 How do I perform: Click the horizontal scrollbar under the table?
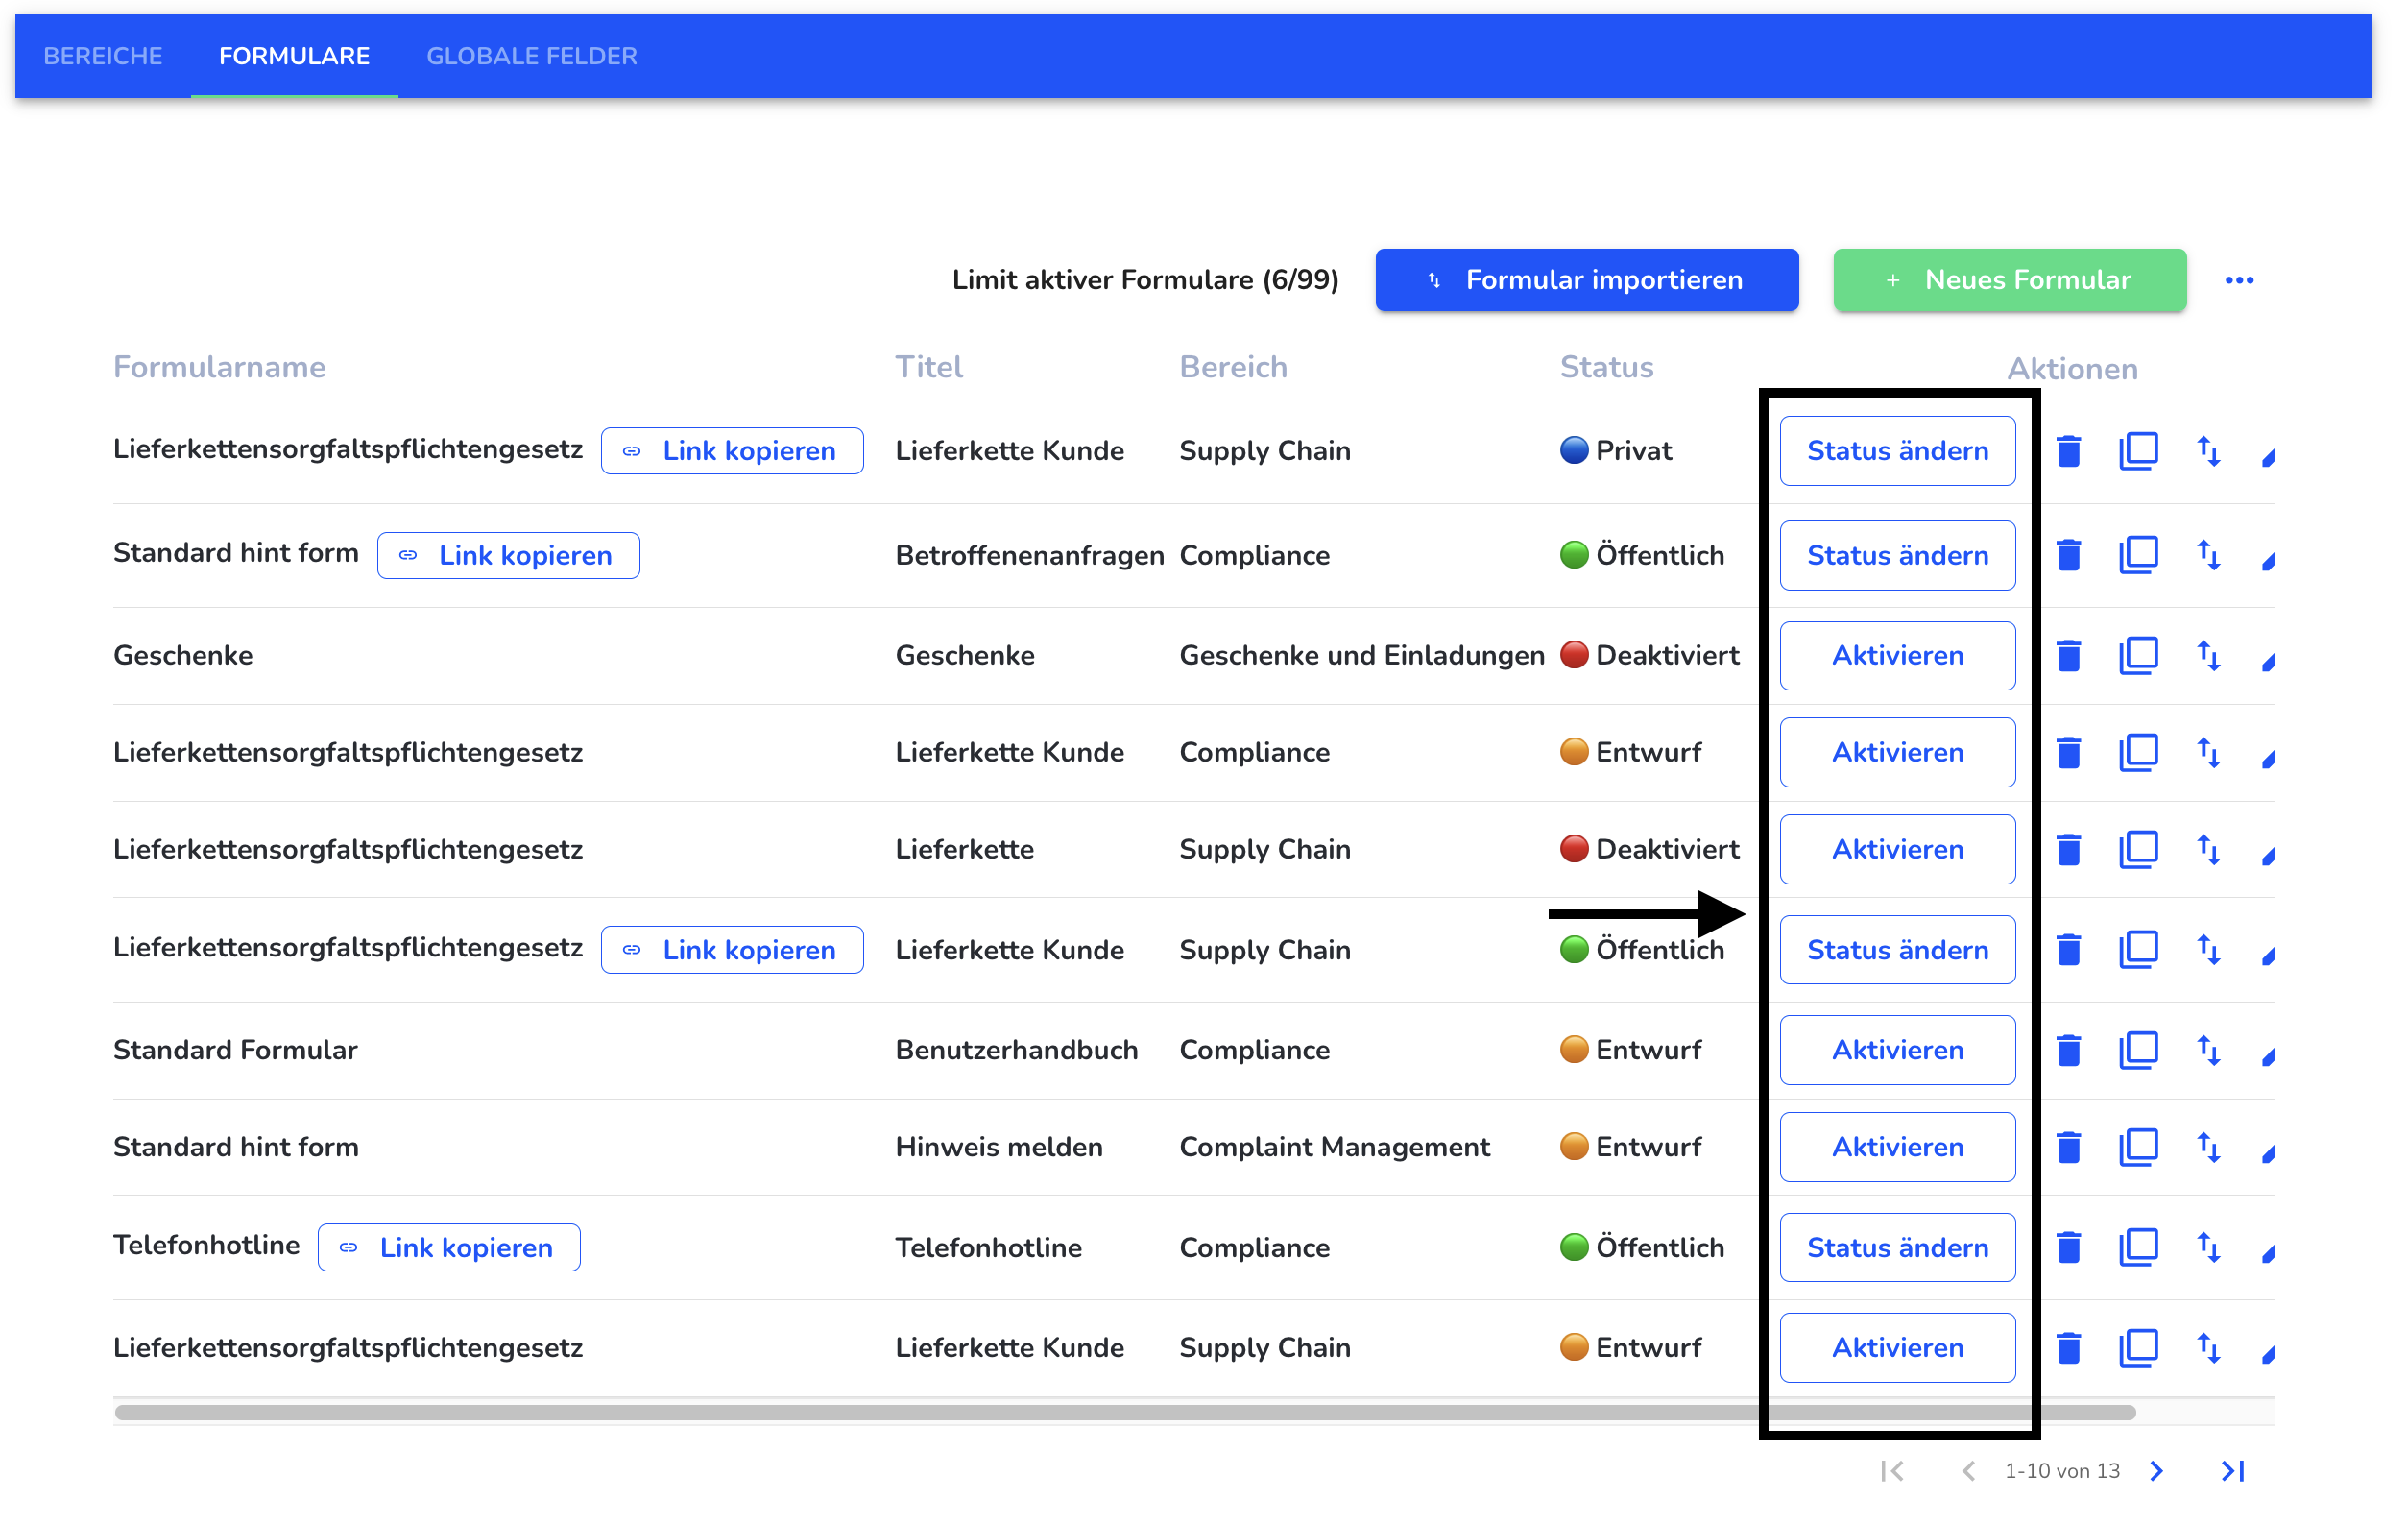point(1125,1412)
